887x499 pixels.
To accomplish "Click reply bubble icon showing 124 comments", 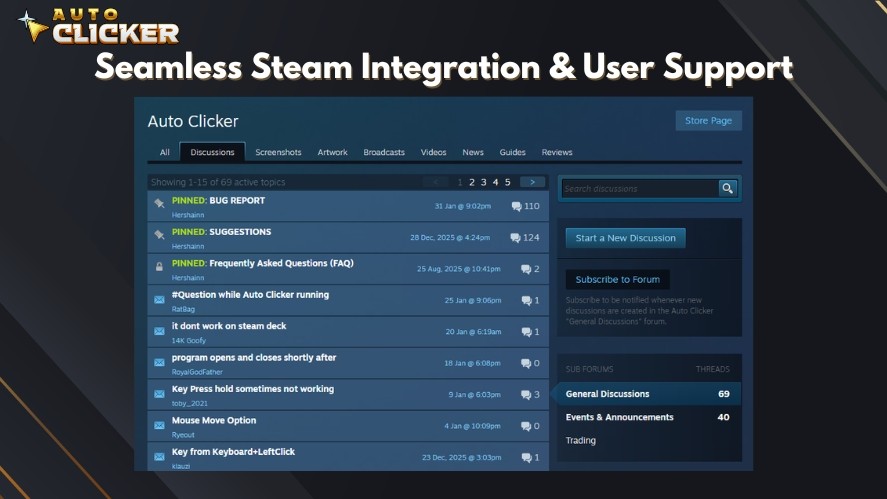I will pyautogui.click(x=515, y=238).
